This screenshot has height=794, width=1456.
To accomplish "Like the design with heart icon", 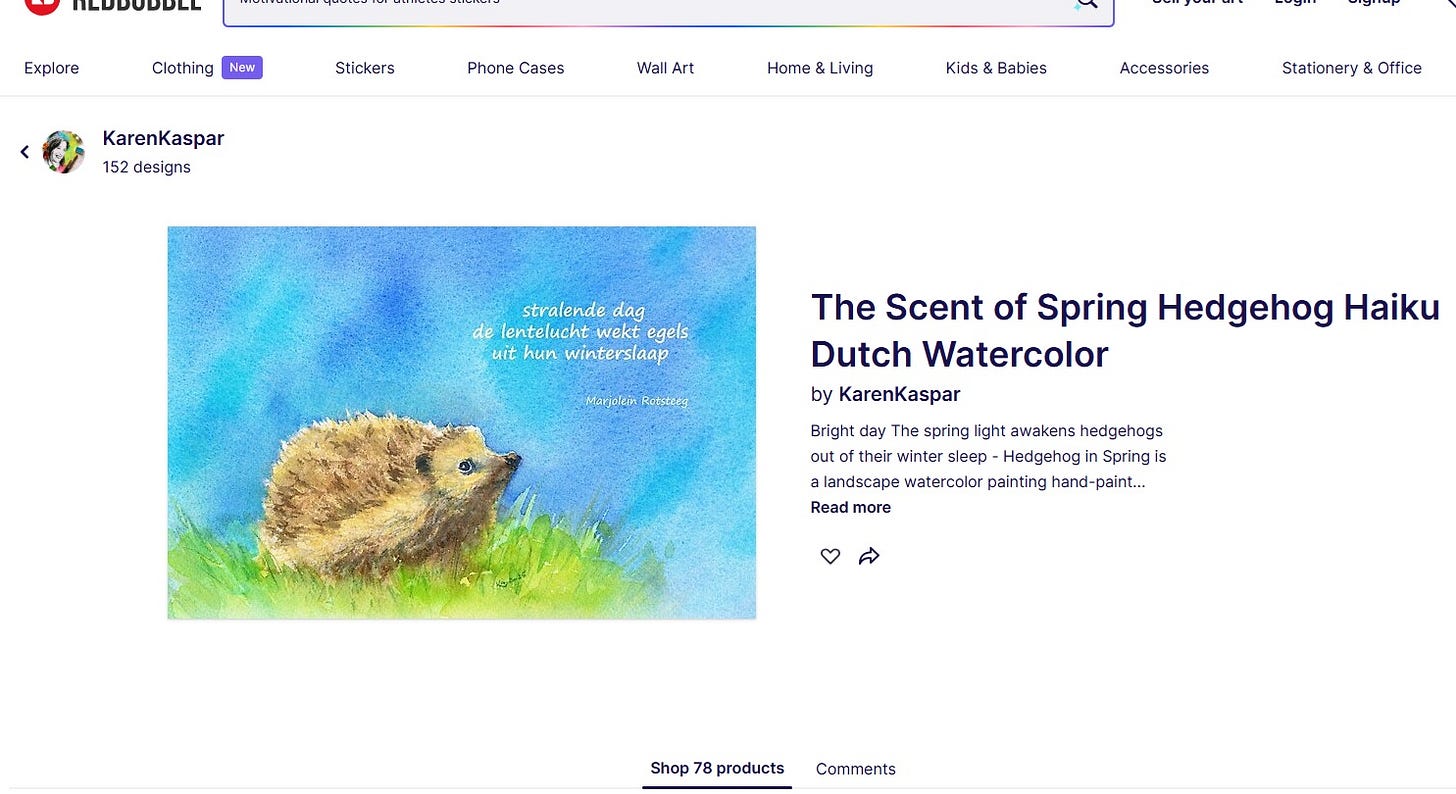I will pyautogui.click(x=830, y=556).
